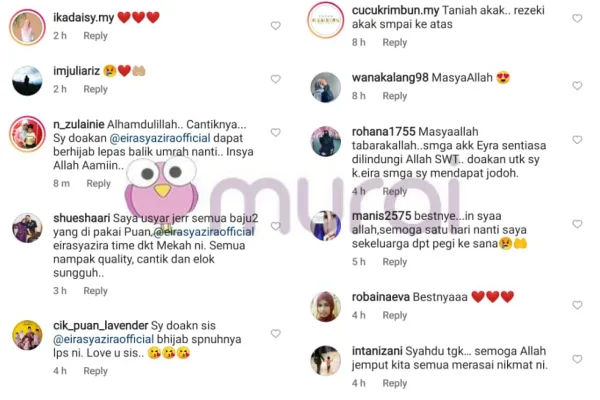Like cucukrimbun.my comment heart
Viewport: 600px width, 400px height.
coord(577,18)
